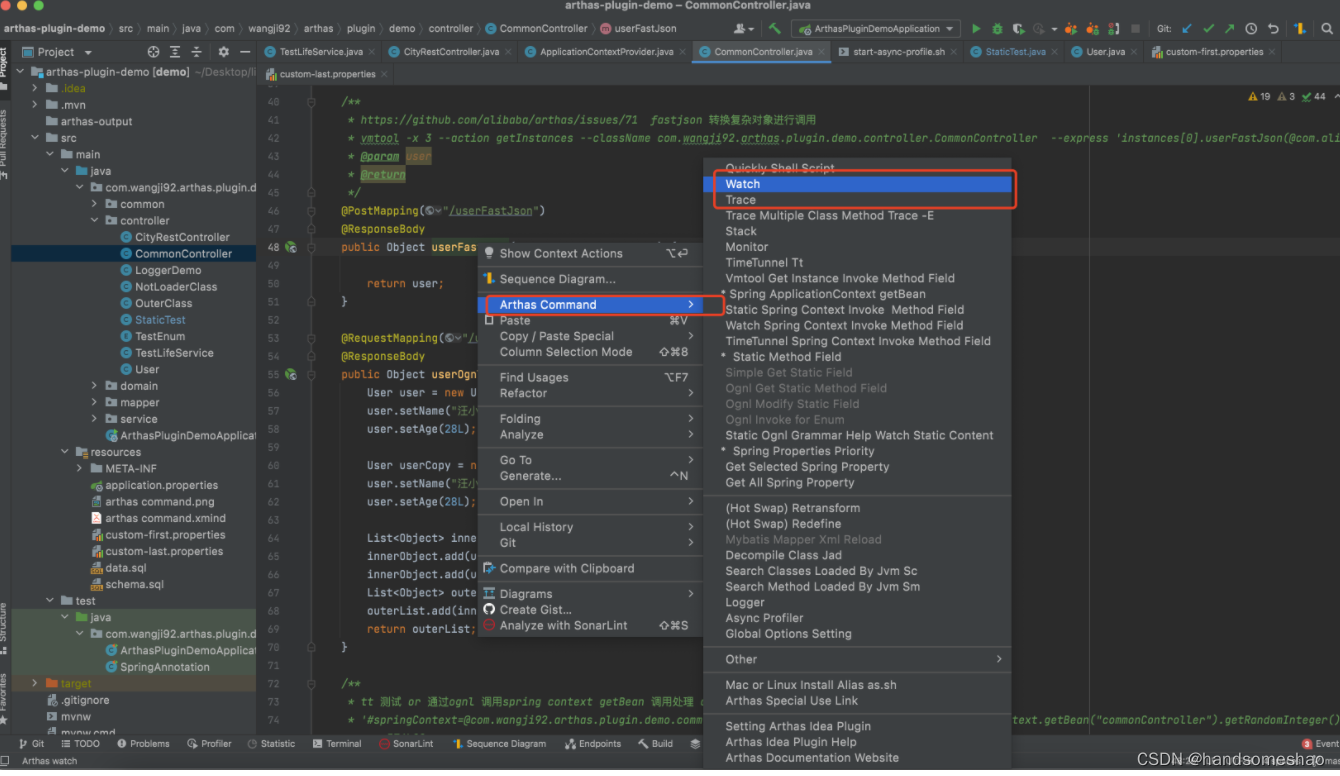Select Watch in Arthas submenu
Image resolution: width=1340 pixels, height=776 pixels.
(857, 184)
